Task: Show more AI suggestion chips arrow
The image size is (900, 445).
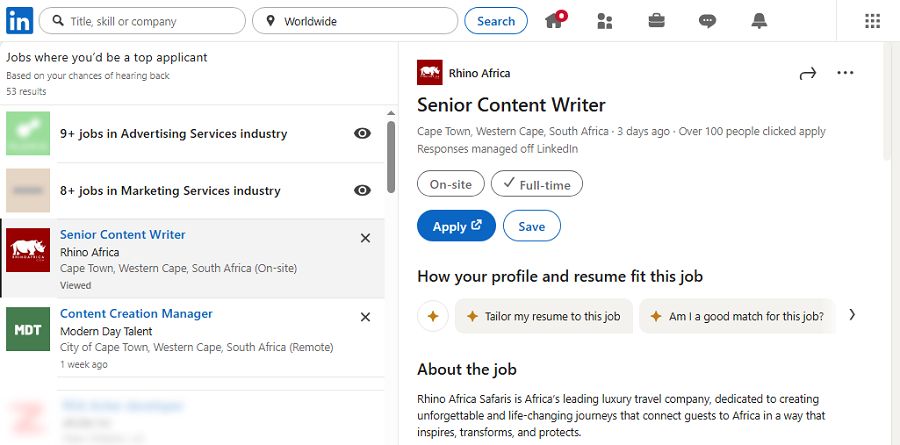Action: 852,315
